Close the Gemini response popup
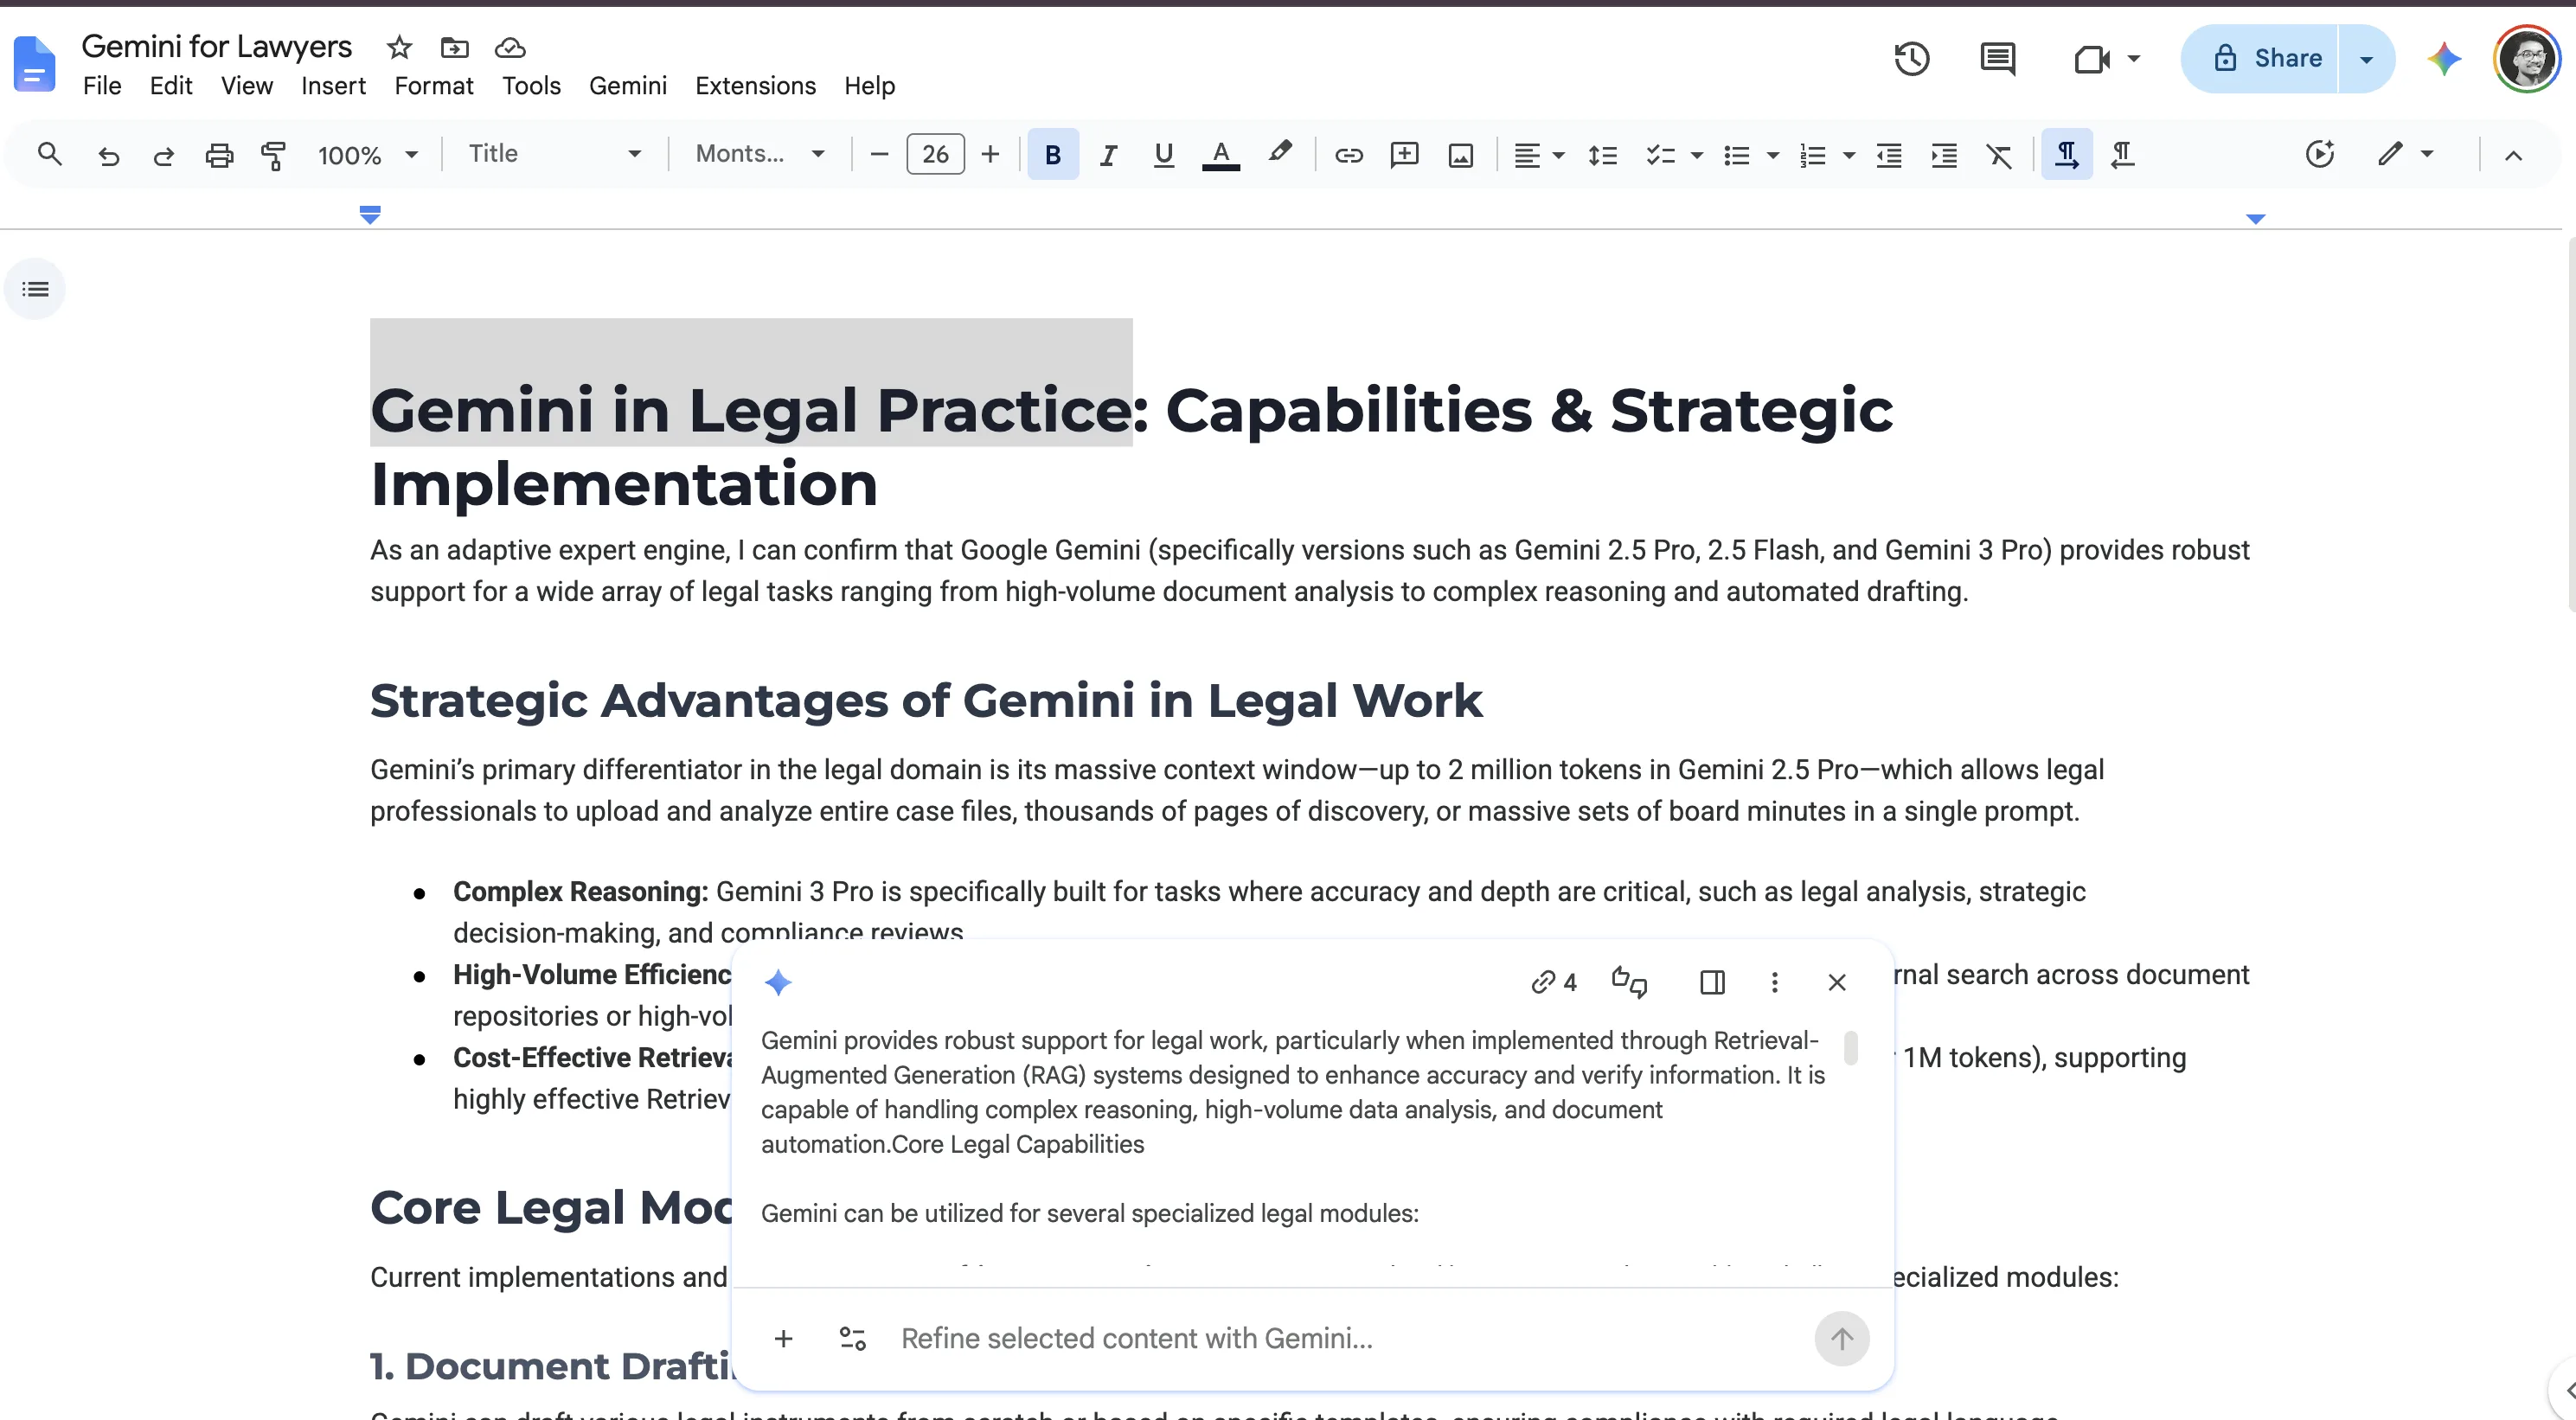 pyautogui.click(x=1836, y=982)
